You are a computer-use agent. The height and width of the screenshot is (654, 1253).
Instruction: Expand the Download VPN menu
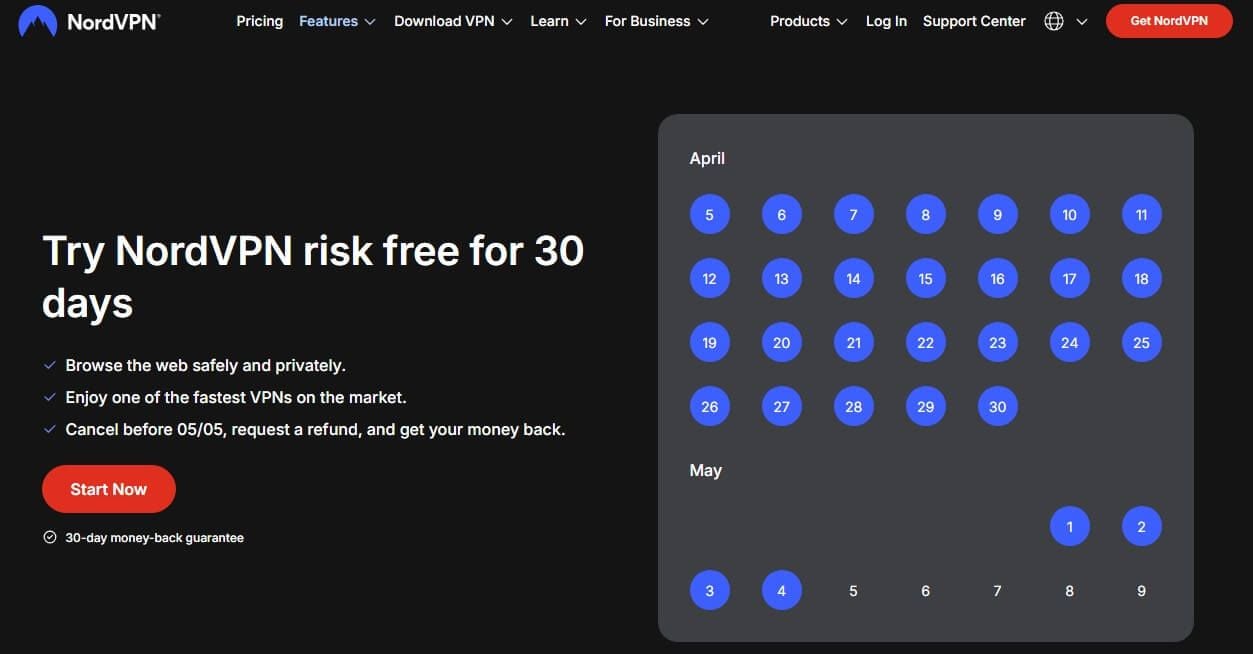pos(453,21)
